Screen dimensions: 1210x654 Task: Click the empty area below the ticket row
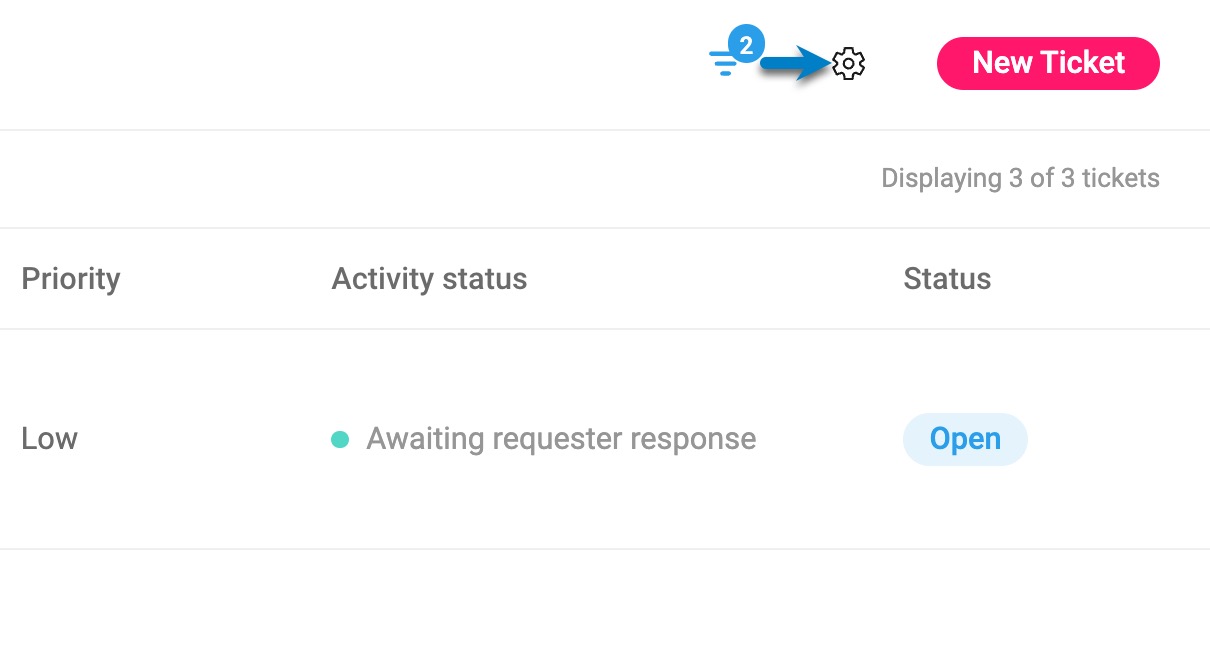tap(605, 600)
